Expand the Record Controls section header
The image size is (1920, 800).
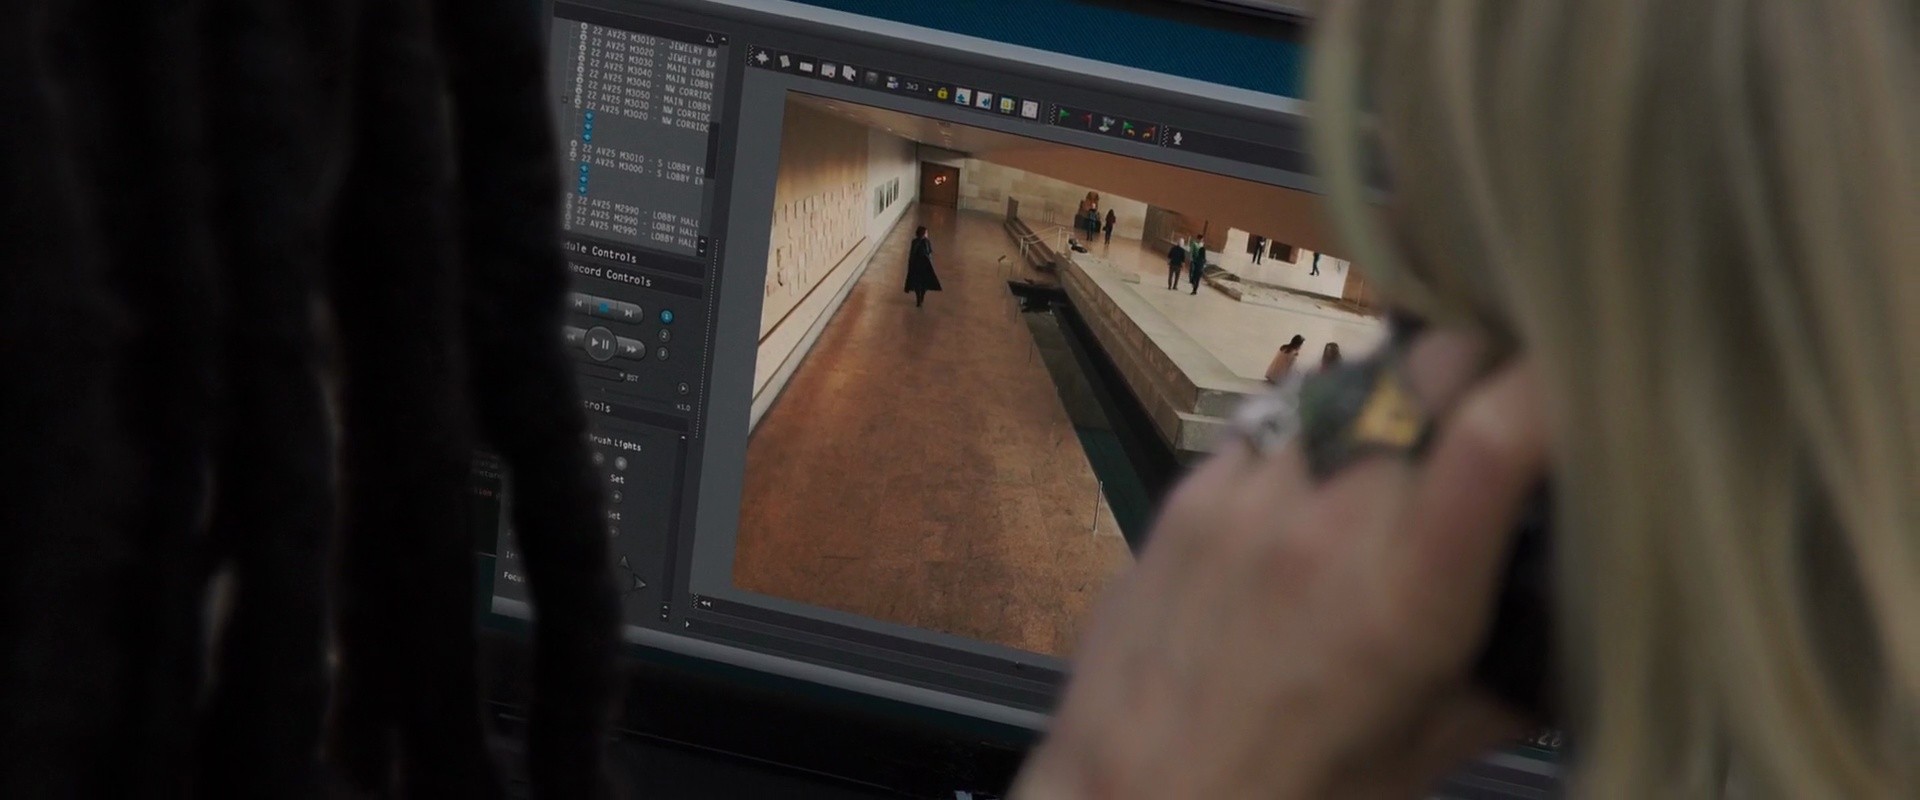pos(634,276)
